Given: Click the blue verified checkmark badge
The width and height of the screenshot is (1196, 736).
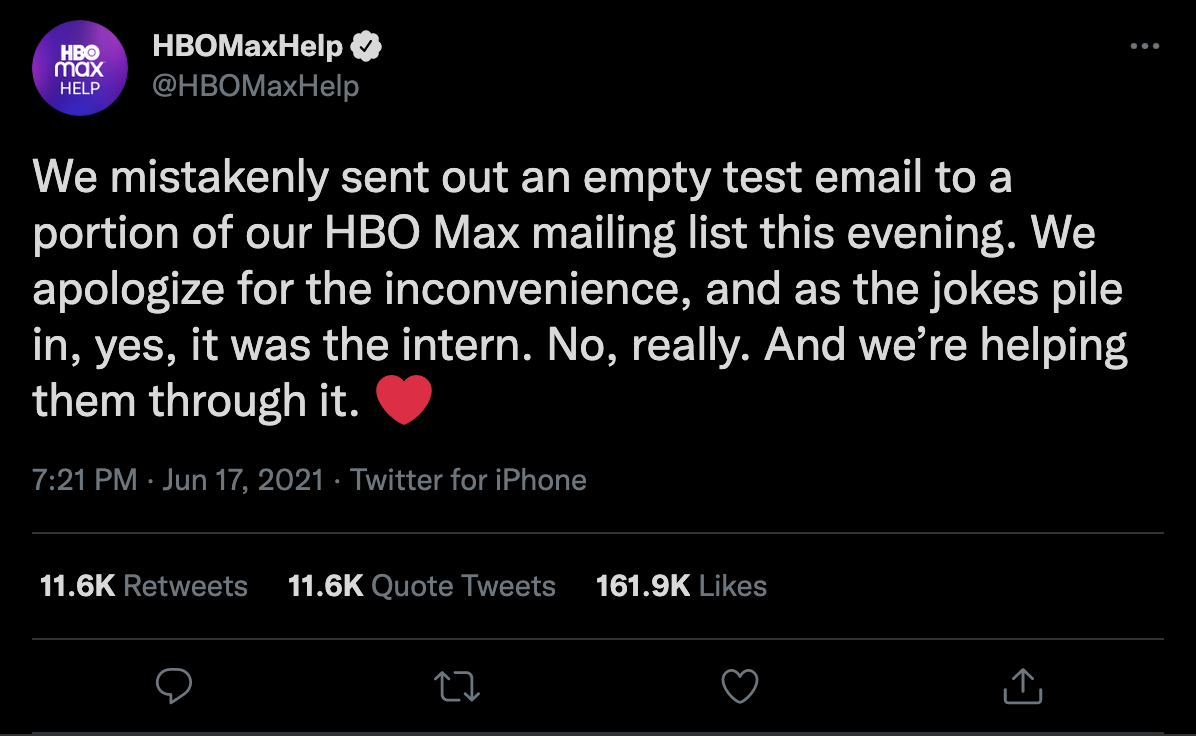Looking at the screenshot, I should pos(366,47).
